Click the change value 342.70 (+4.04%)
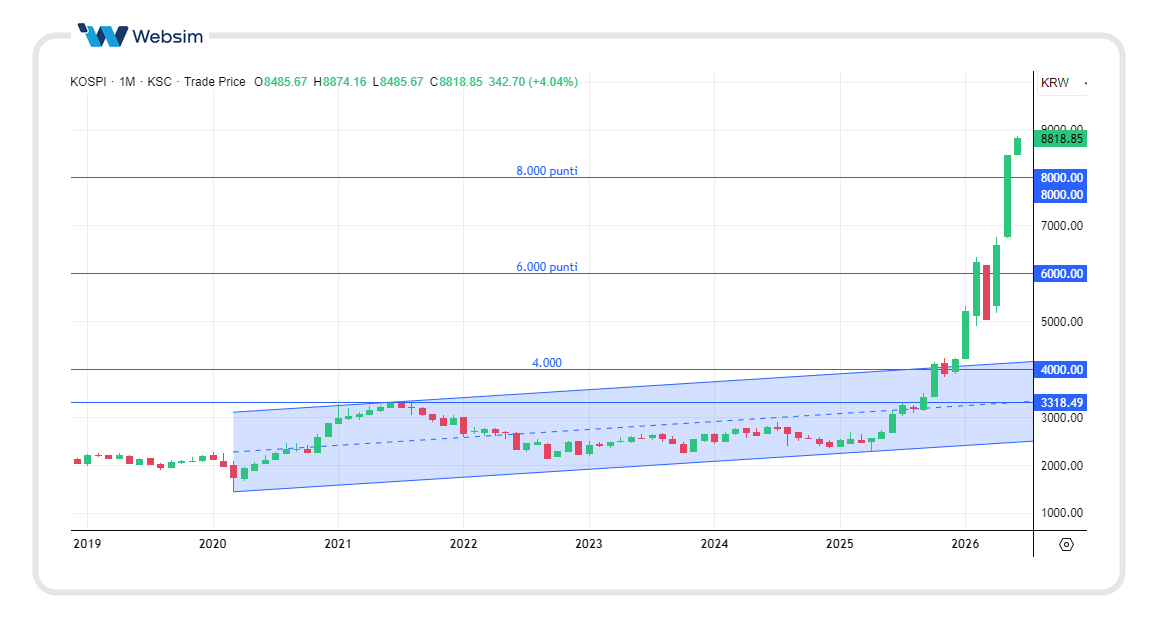This screenshot has width=1158, height=628. 533,82
